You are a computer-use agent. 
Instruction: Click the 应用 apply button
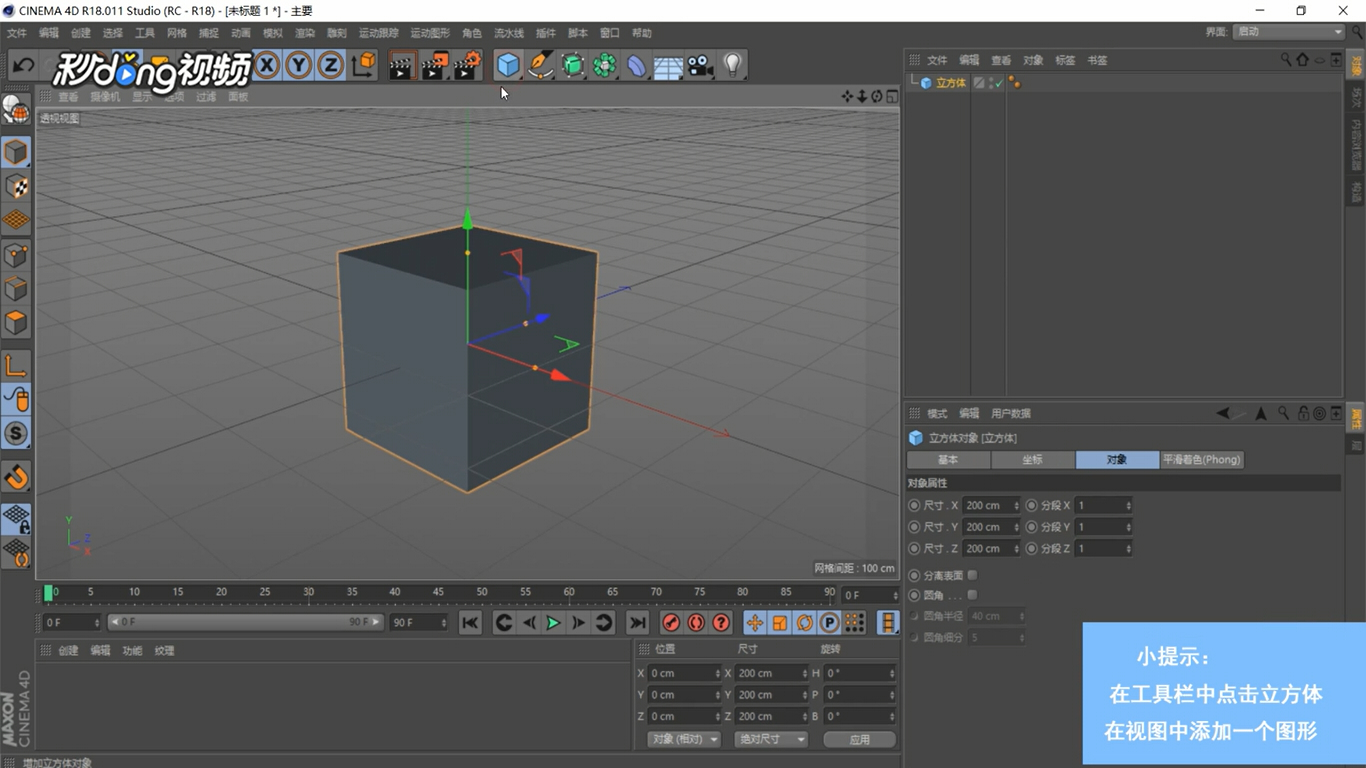tap(859, 739)
